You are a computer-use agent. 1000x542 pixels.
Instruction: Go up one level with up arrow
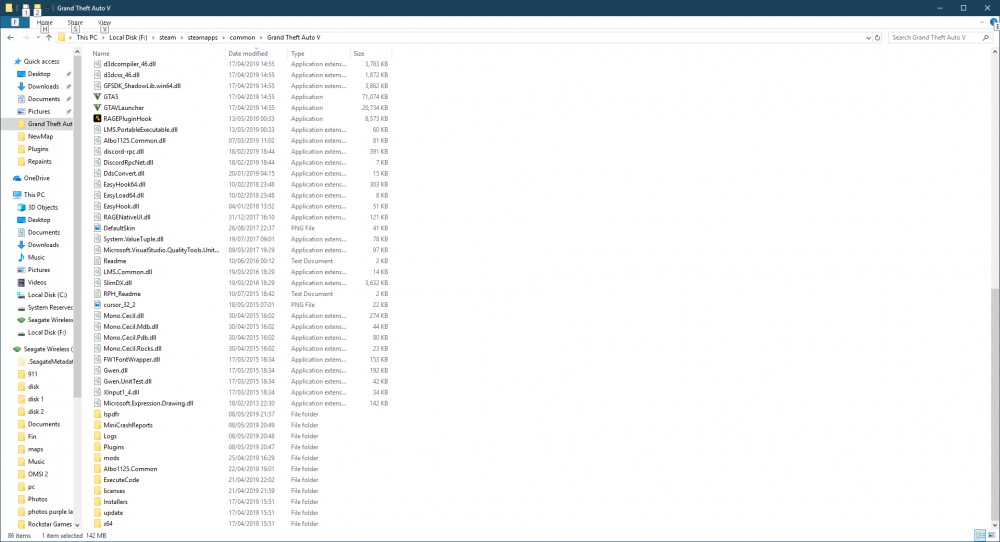pyautogui.click(x=48, y=38)
